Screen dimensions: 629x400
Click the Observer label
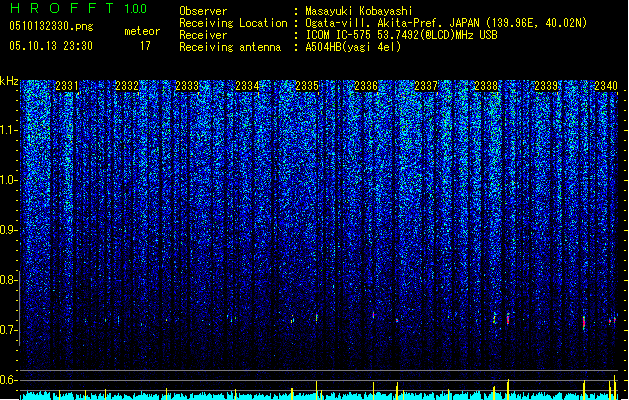pyautogui.click(x=203, y=11)
